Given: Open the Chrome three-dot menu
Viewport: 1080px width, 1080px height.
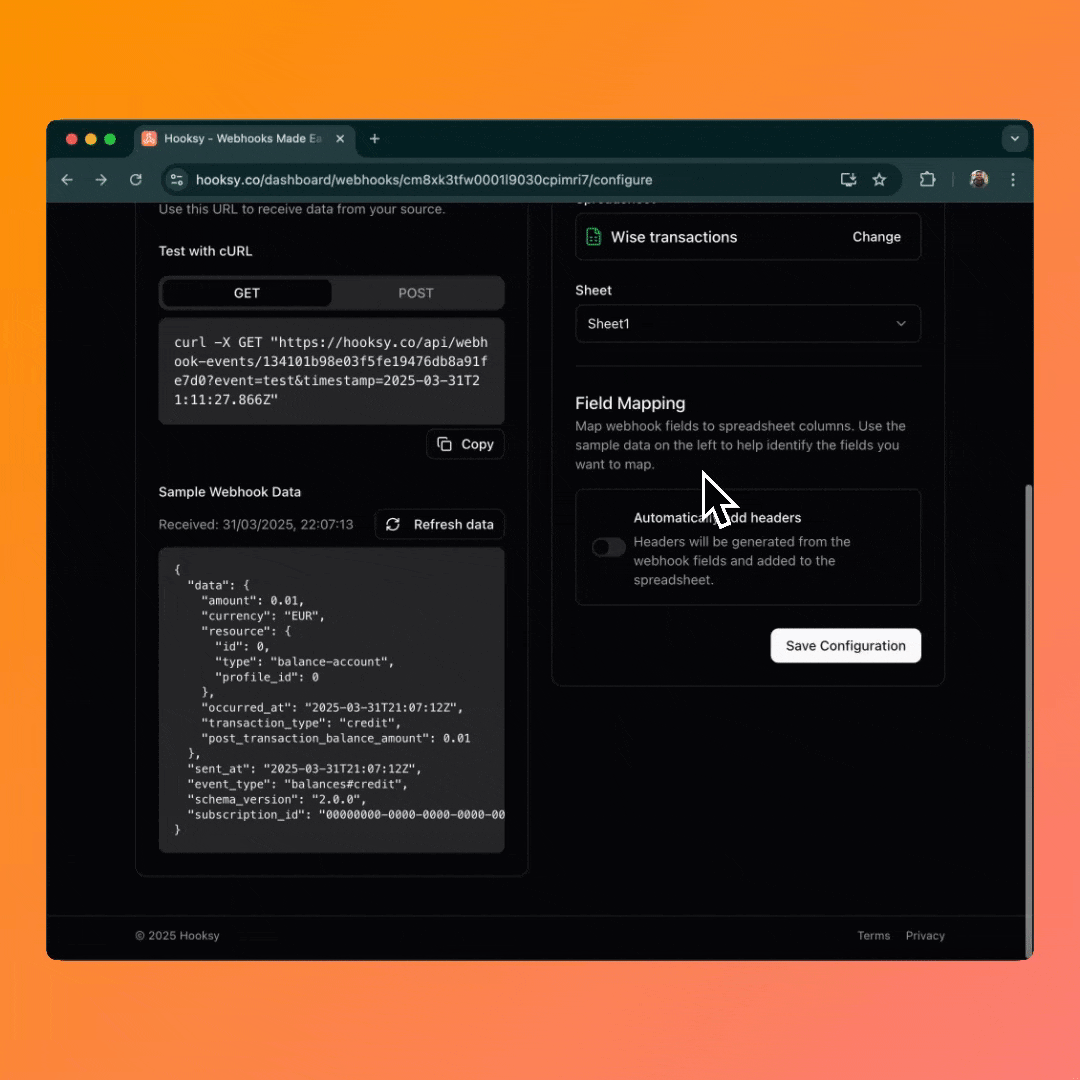Looking at the screenshot, I should pyautogui.click(x=1012, y=180).
